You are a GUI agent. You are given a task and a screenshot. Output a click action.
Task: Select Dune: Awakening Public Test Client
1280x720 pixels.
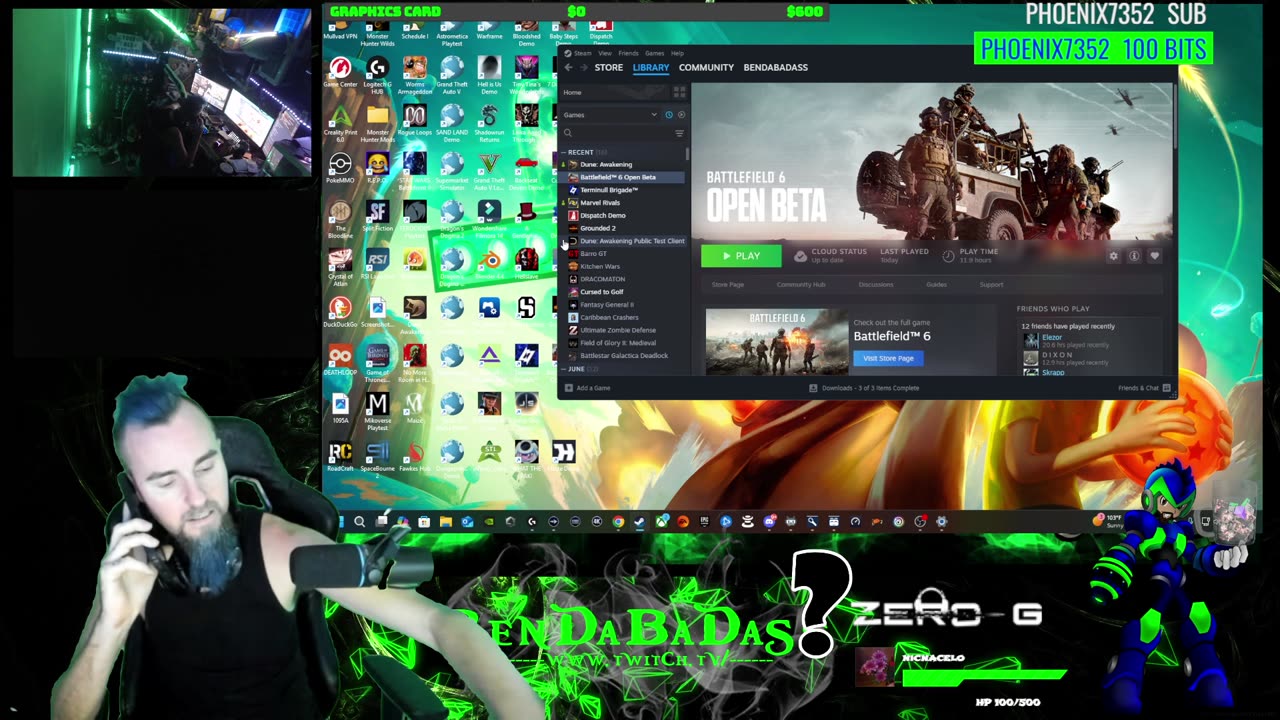(x=632, y=241)
